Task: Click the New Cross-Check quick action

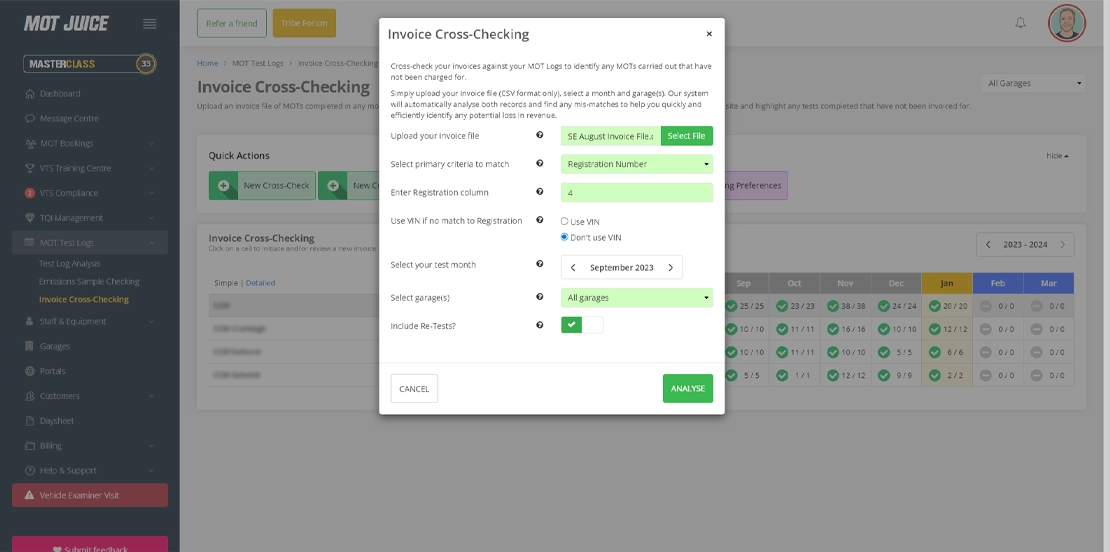Action: (x=262, y=185)
